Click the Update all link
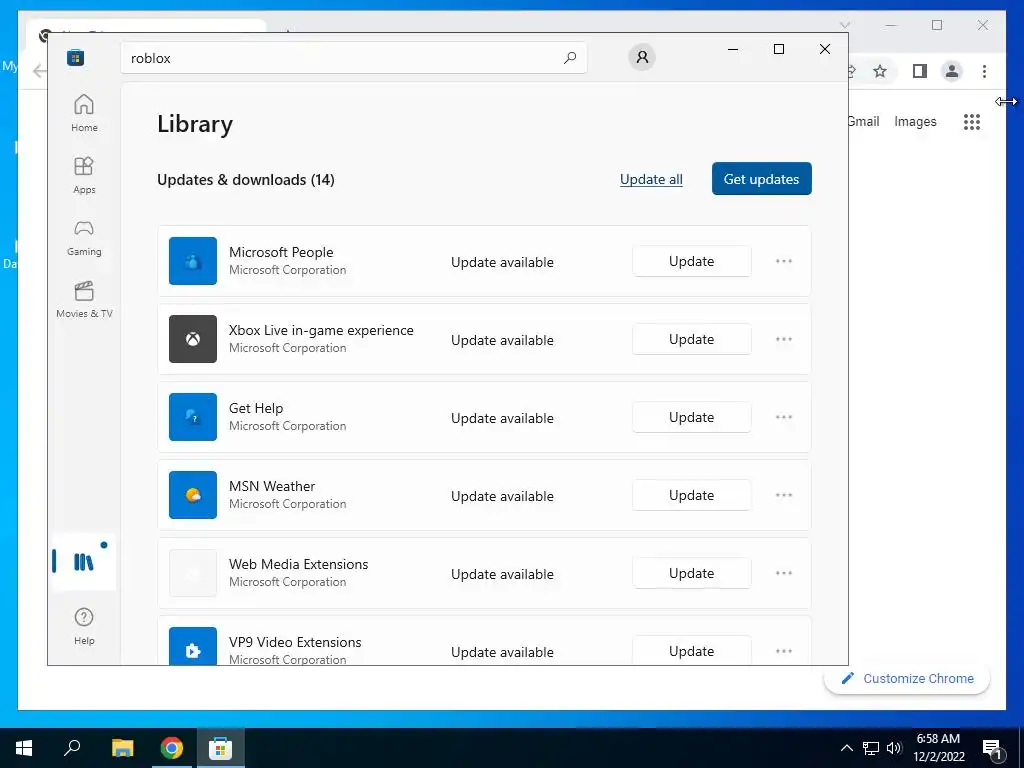The width and height of the screenshot is (1024, 768). (651, 179)
